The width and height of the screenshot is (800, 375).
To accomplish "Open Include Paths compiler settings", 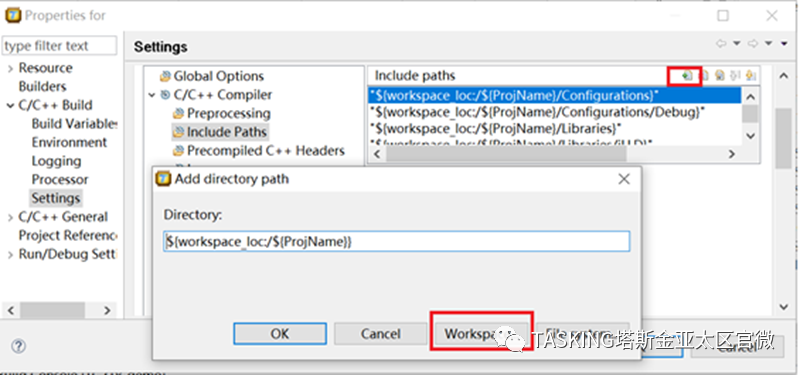I will tap(227, 132).
